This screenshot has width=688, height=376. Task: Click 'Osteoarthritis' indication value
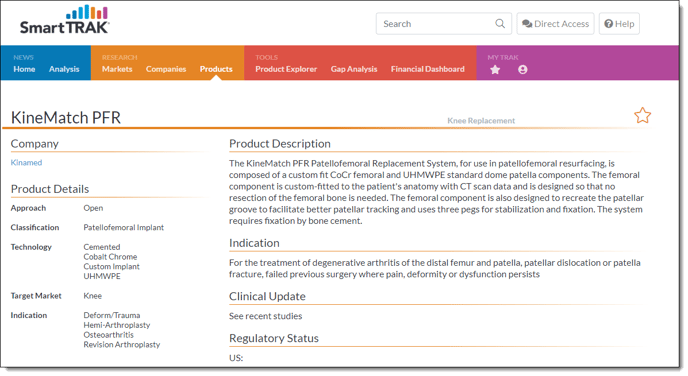(108, 335)
